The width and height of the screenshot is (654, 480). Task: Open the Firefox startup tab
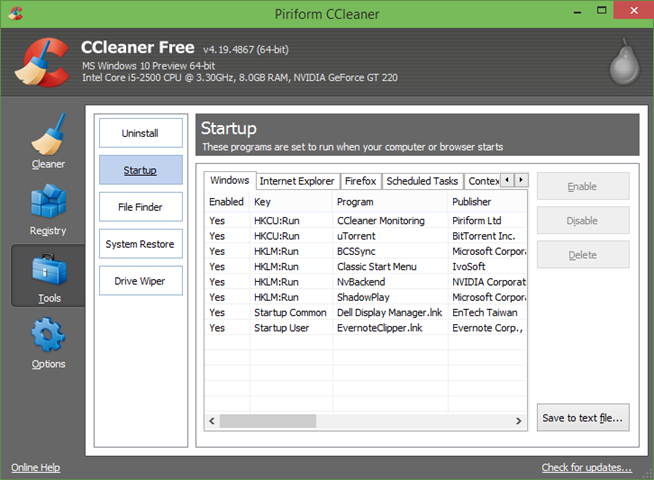360,181
